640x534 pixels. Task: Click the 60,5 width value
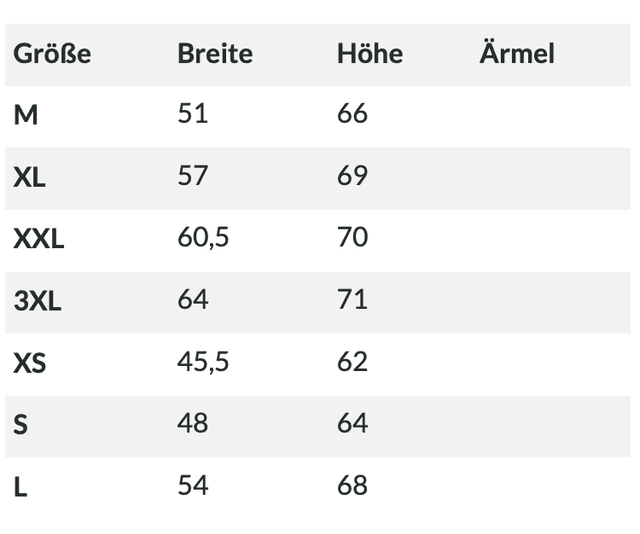pos(204,238)
